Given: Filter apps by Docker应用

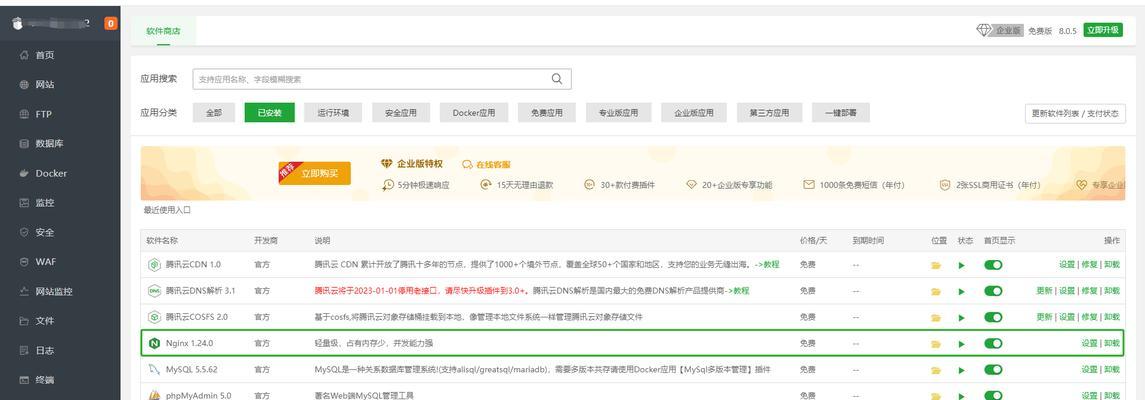Looking at the screenshot, I should pos(474,113).
